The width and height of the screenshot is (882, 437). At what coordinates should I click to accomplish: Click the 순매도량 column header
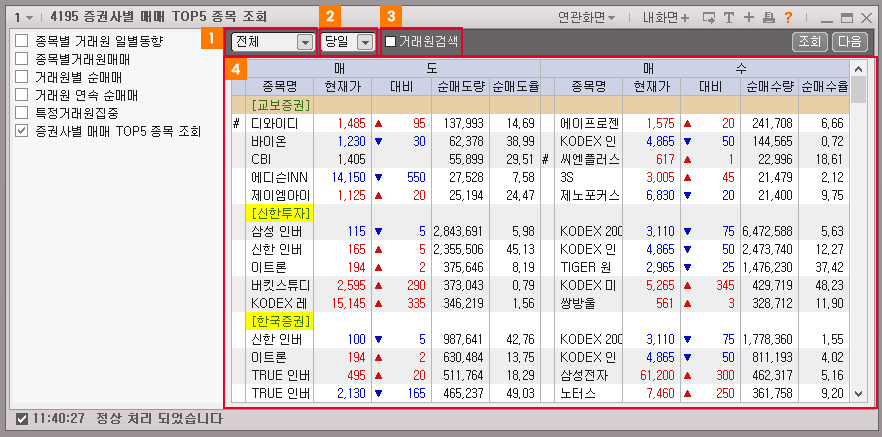(x=460, y=87)
